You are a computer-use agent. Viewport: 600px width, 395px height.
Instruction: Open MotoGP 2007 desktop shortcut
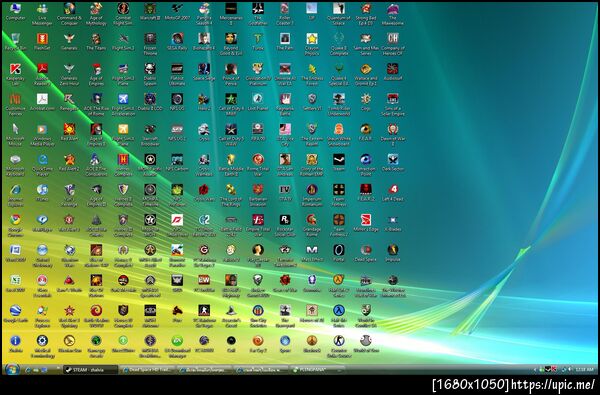pos(177,12)
